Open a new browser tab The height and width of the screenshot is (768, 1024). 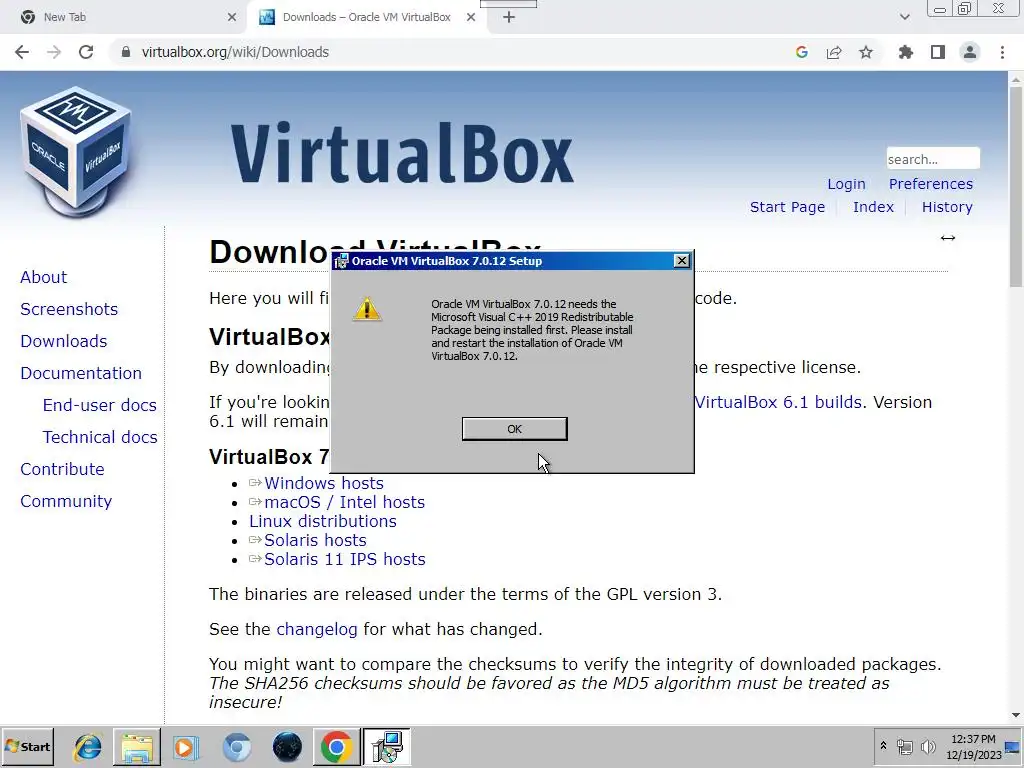point(509,17)
